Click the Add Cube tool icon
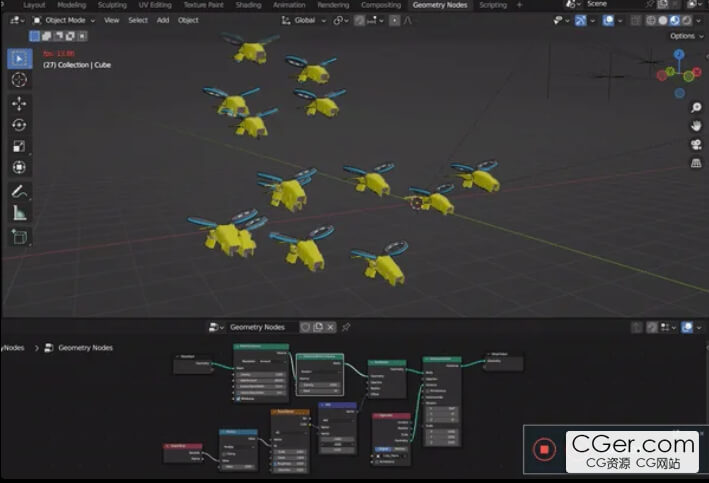Screen dimensions: 709x483 pos(19,237)
